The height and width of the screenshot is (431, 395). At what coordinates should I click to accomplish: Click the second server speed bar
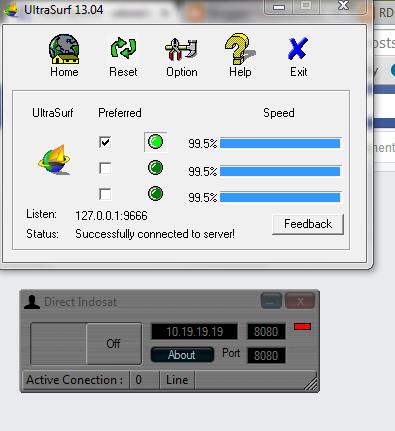(x=281, y=171)
